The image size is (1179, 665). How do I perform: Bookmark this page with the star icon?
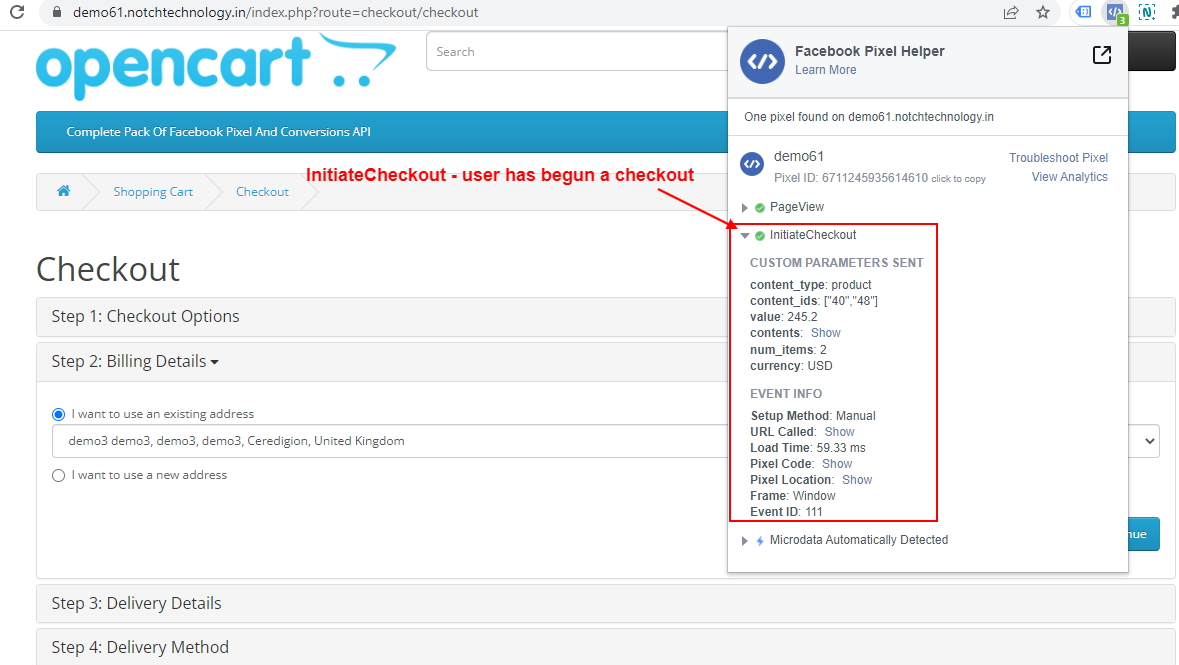(1043, 12)
